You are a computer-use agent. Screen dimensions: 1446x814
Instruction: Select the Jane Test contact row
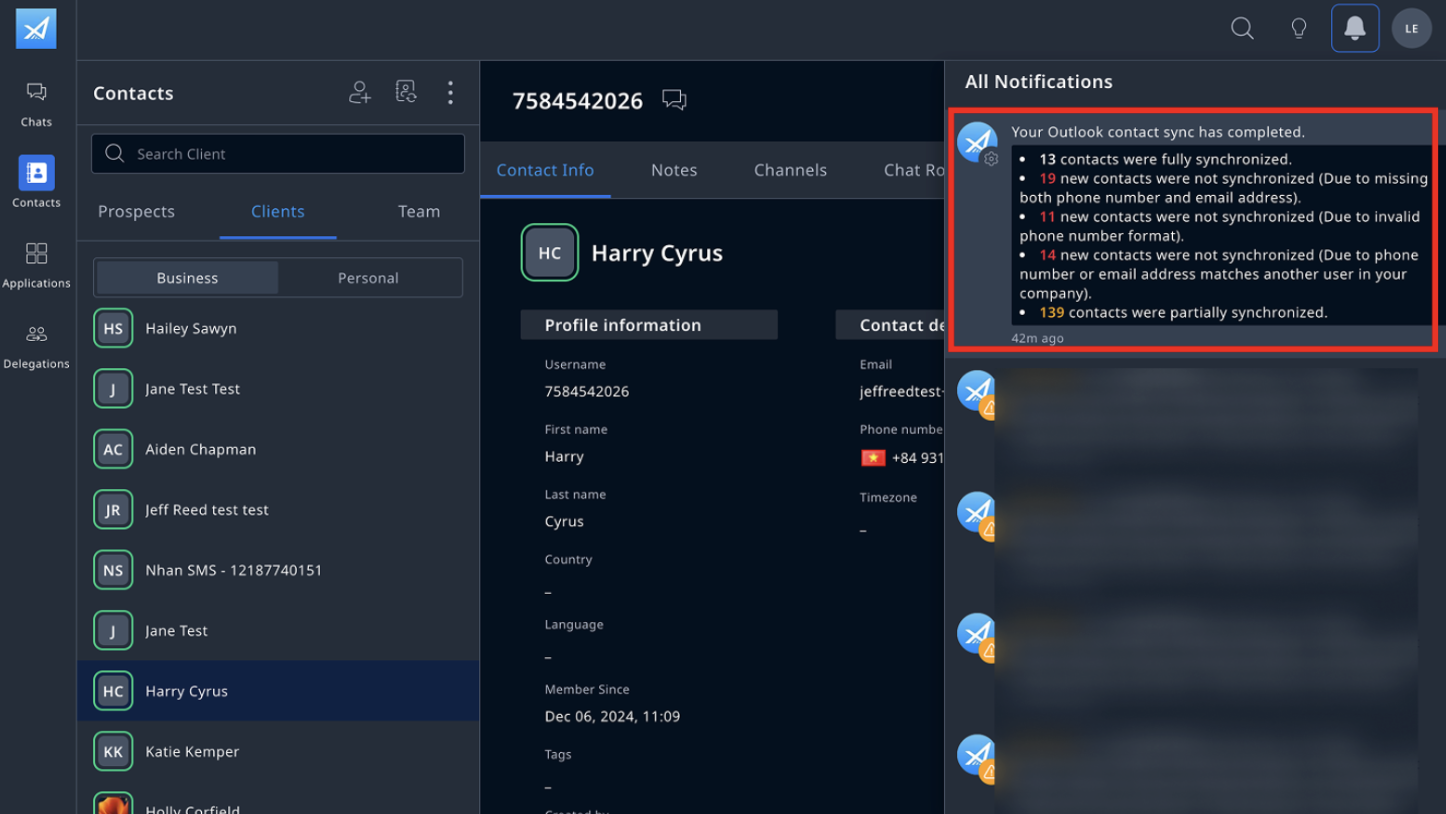[278, 631]
